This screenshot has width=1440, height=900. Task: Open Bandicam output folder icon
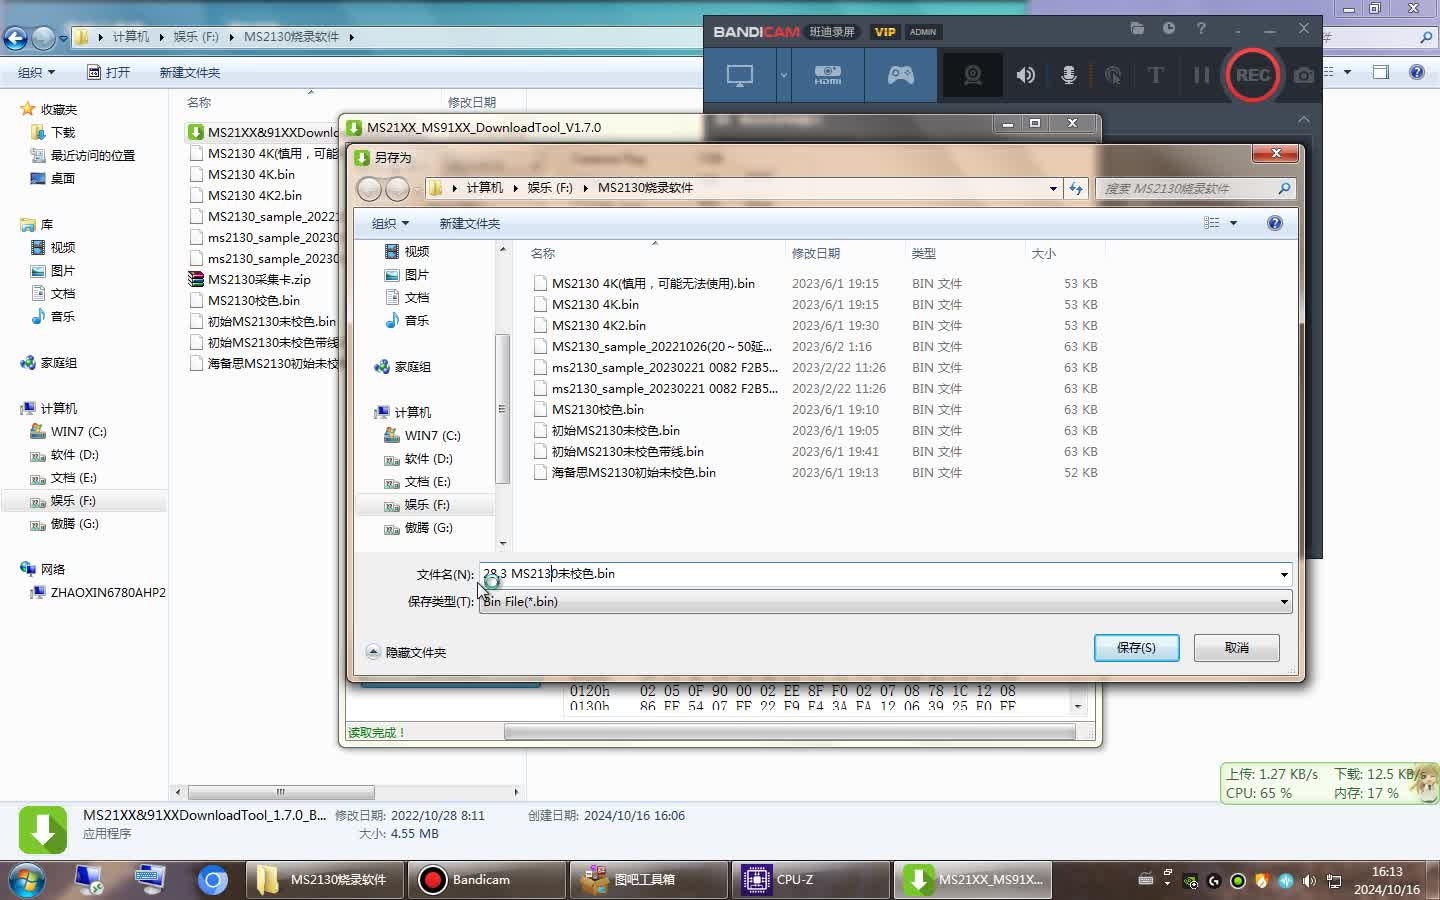click(x=1137, y=29)
